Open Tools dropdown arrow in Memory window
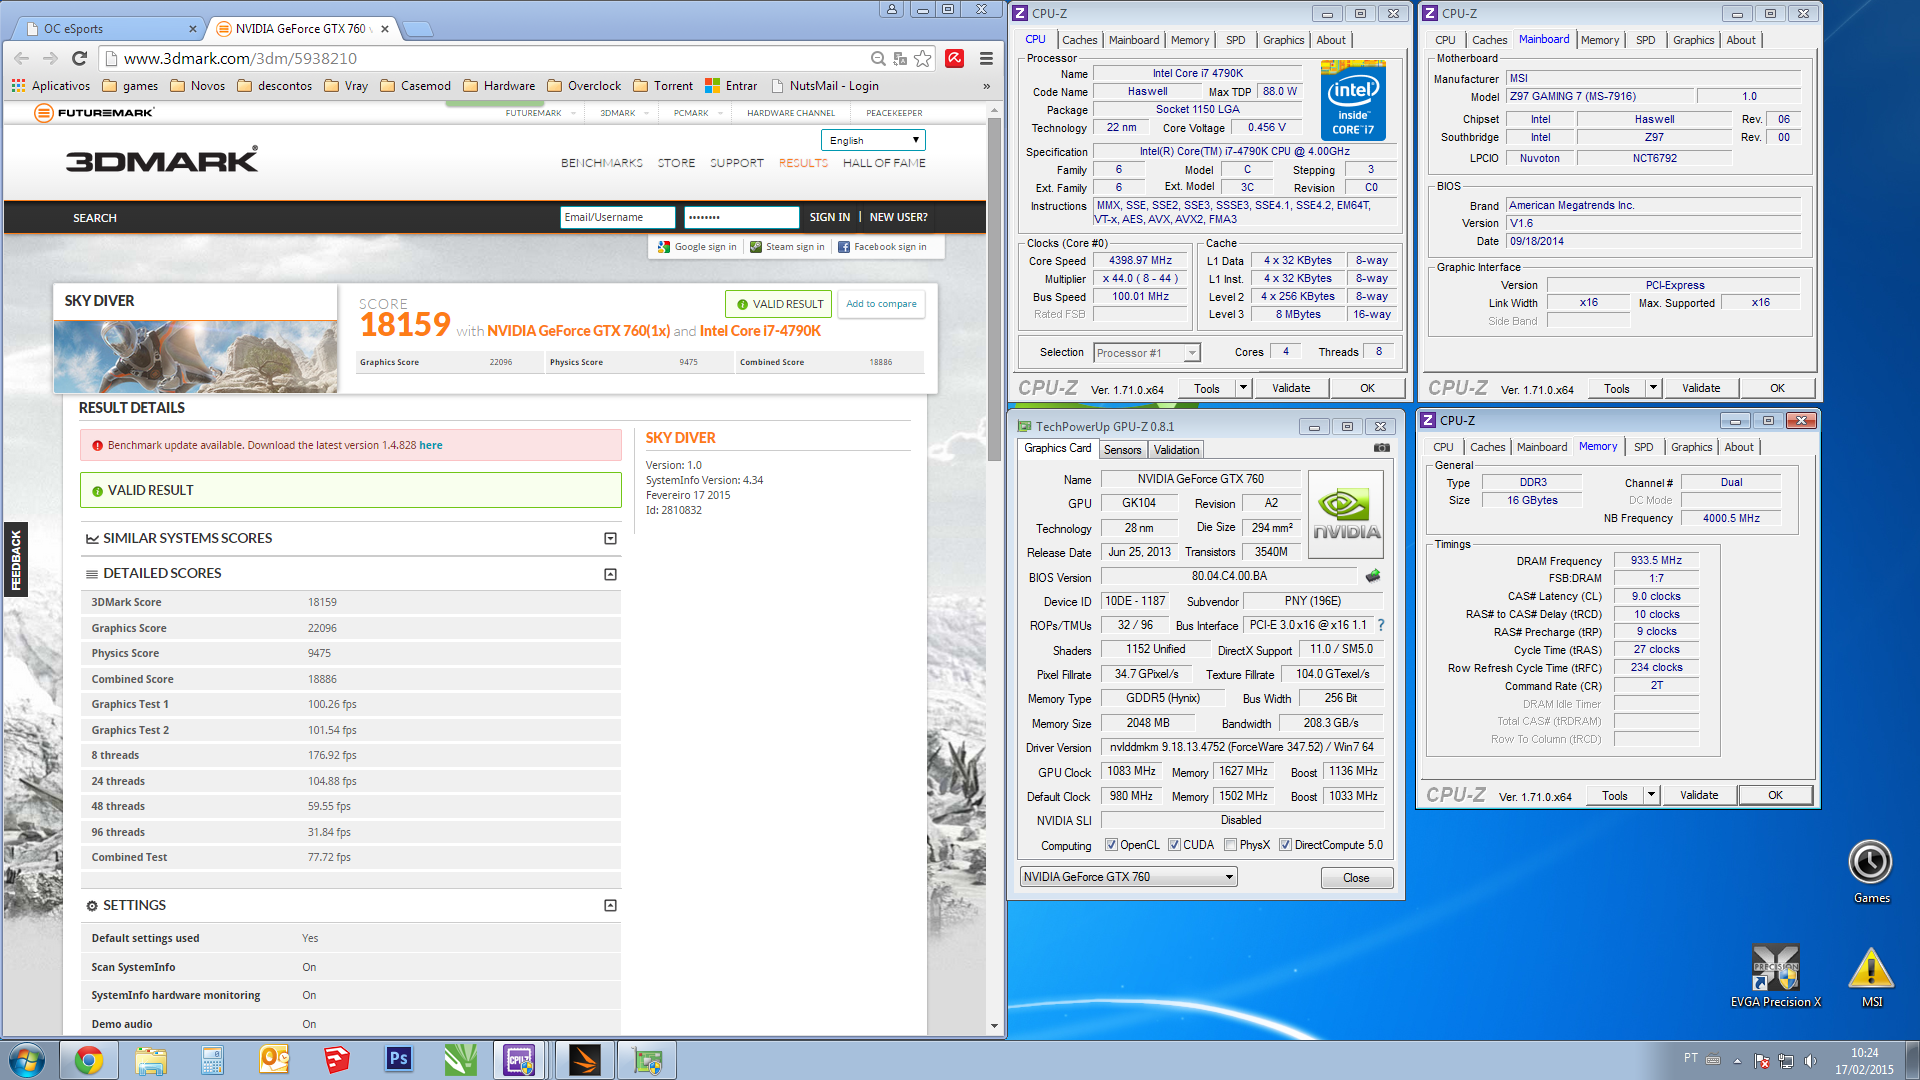This screenshot has width=1920, height=1080. coord(1651,795)
